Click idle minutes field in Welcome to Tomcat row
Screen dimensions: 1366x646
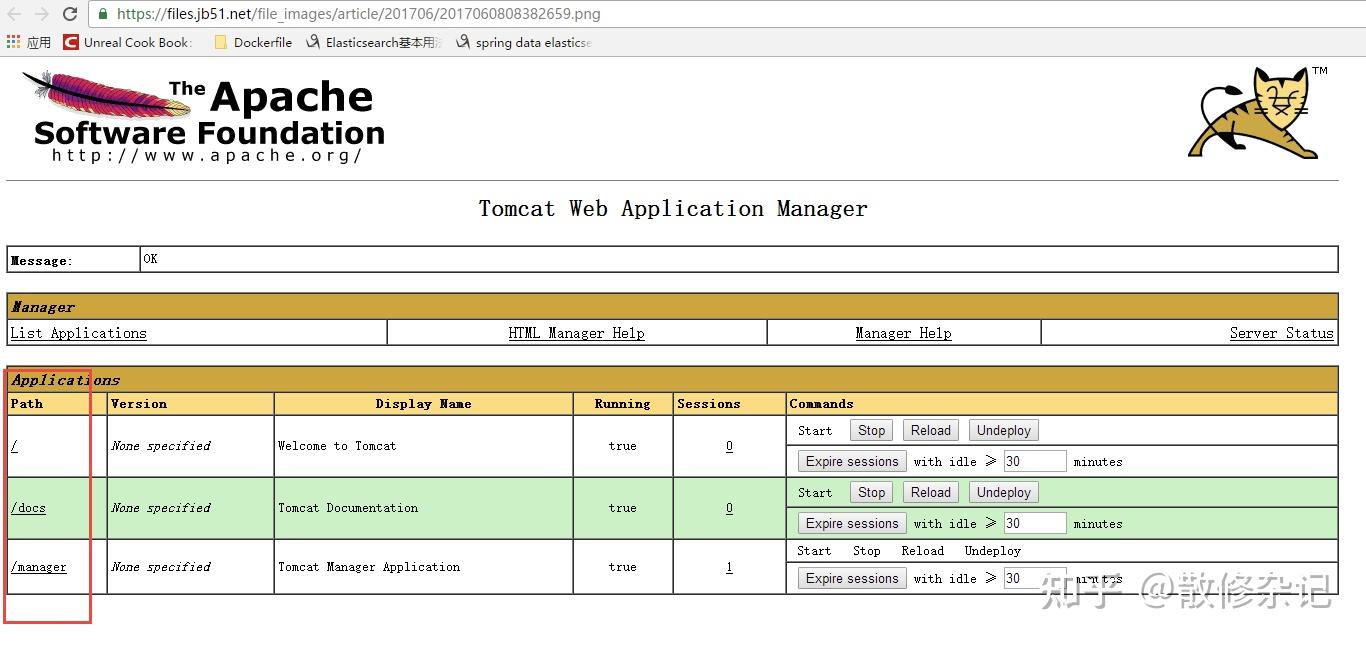click(x=1035, y=461)
